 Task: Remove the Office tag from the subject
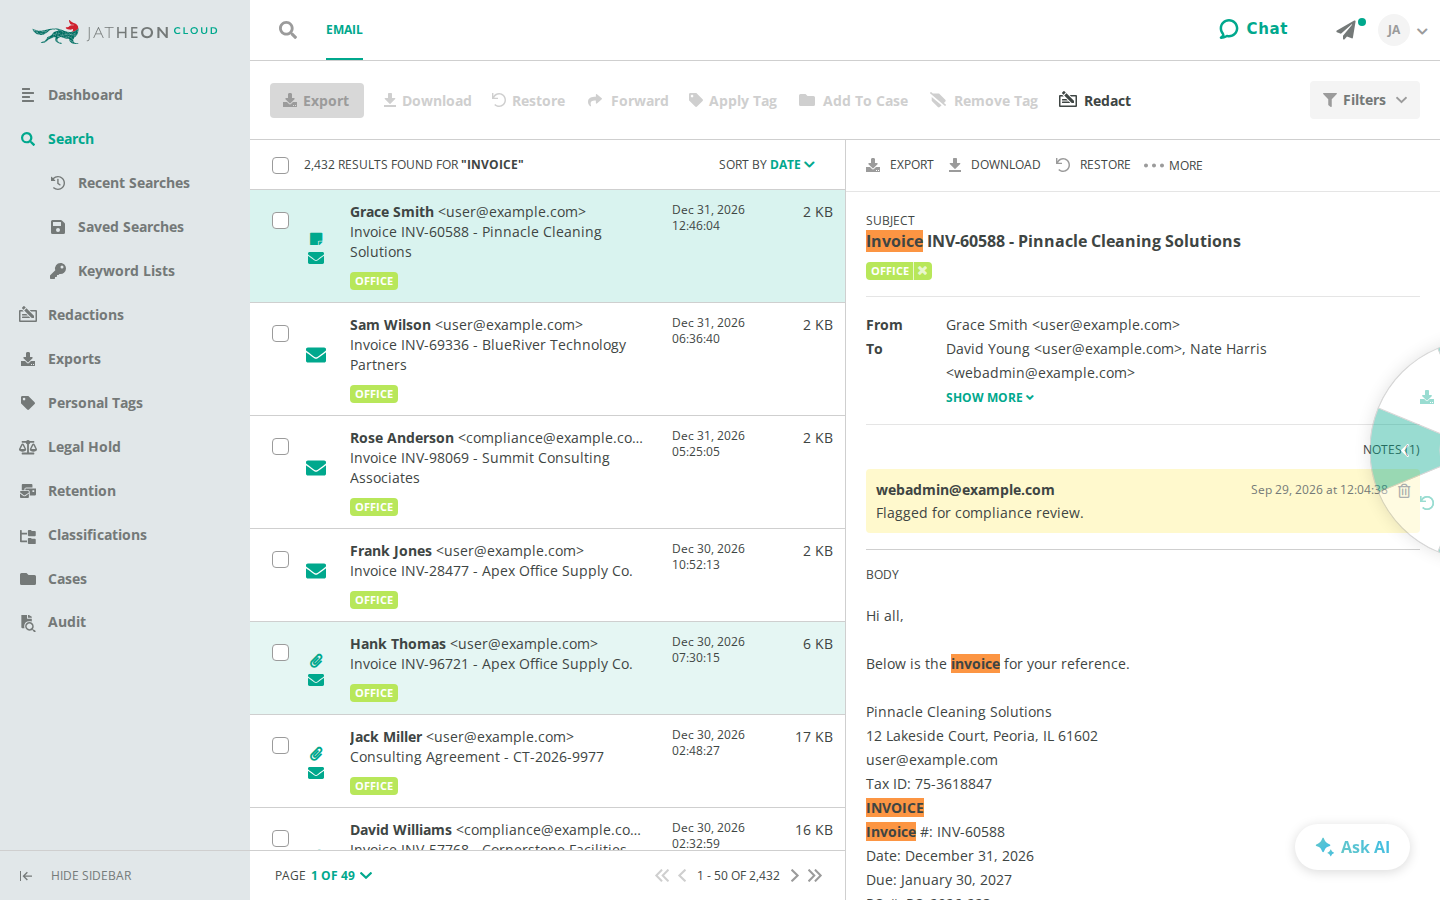922,271
